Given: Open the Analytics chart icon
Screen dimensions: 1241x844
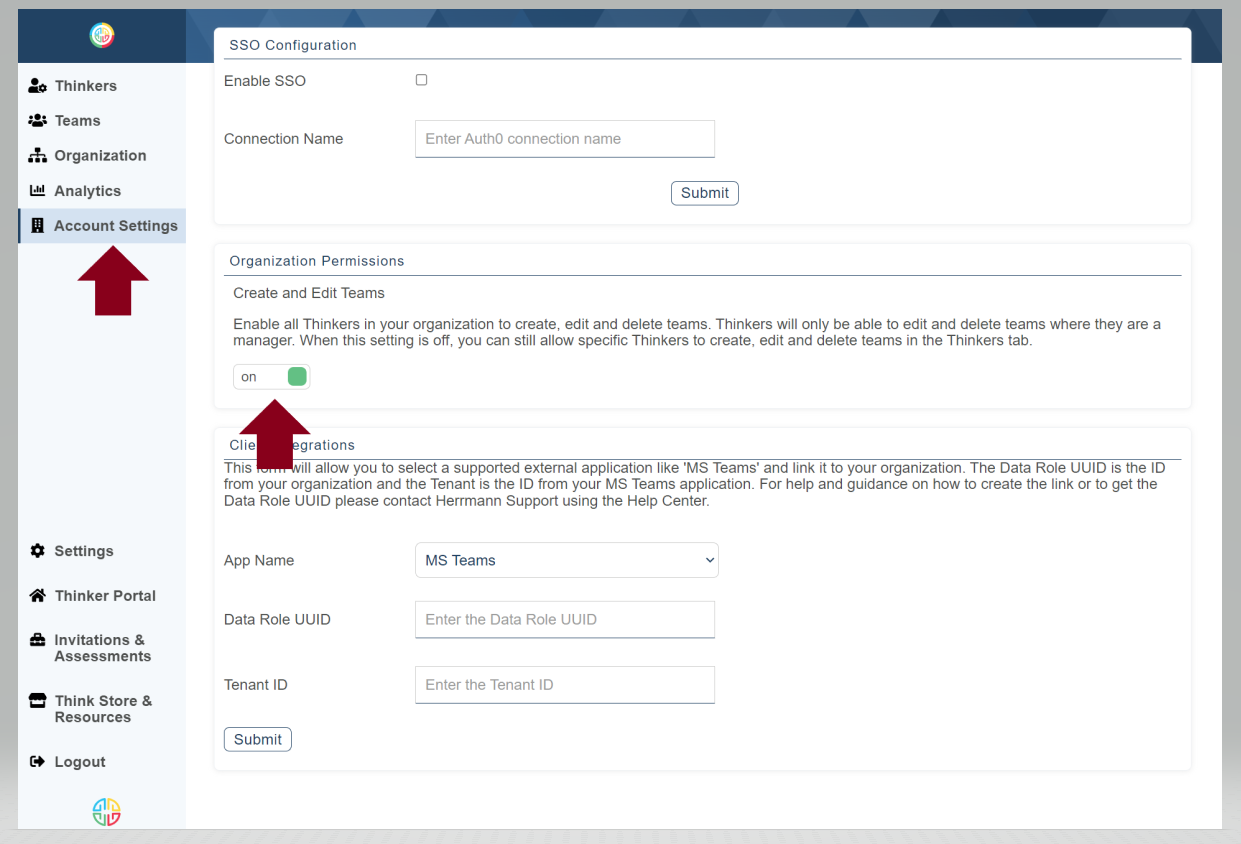Looking at the screenshot, I should coord(37,190).
